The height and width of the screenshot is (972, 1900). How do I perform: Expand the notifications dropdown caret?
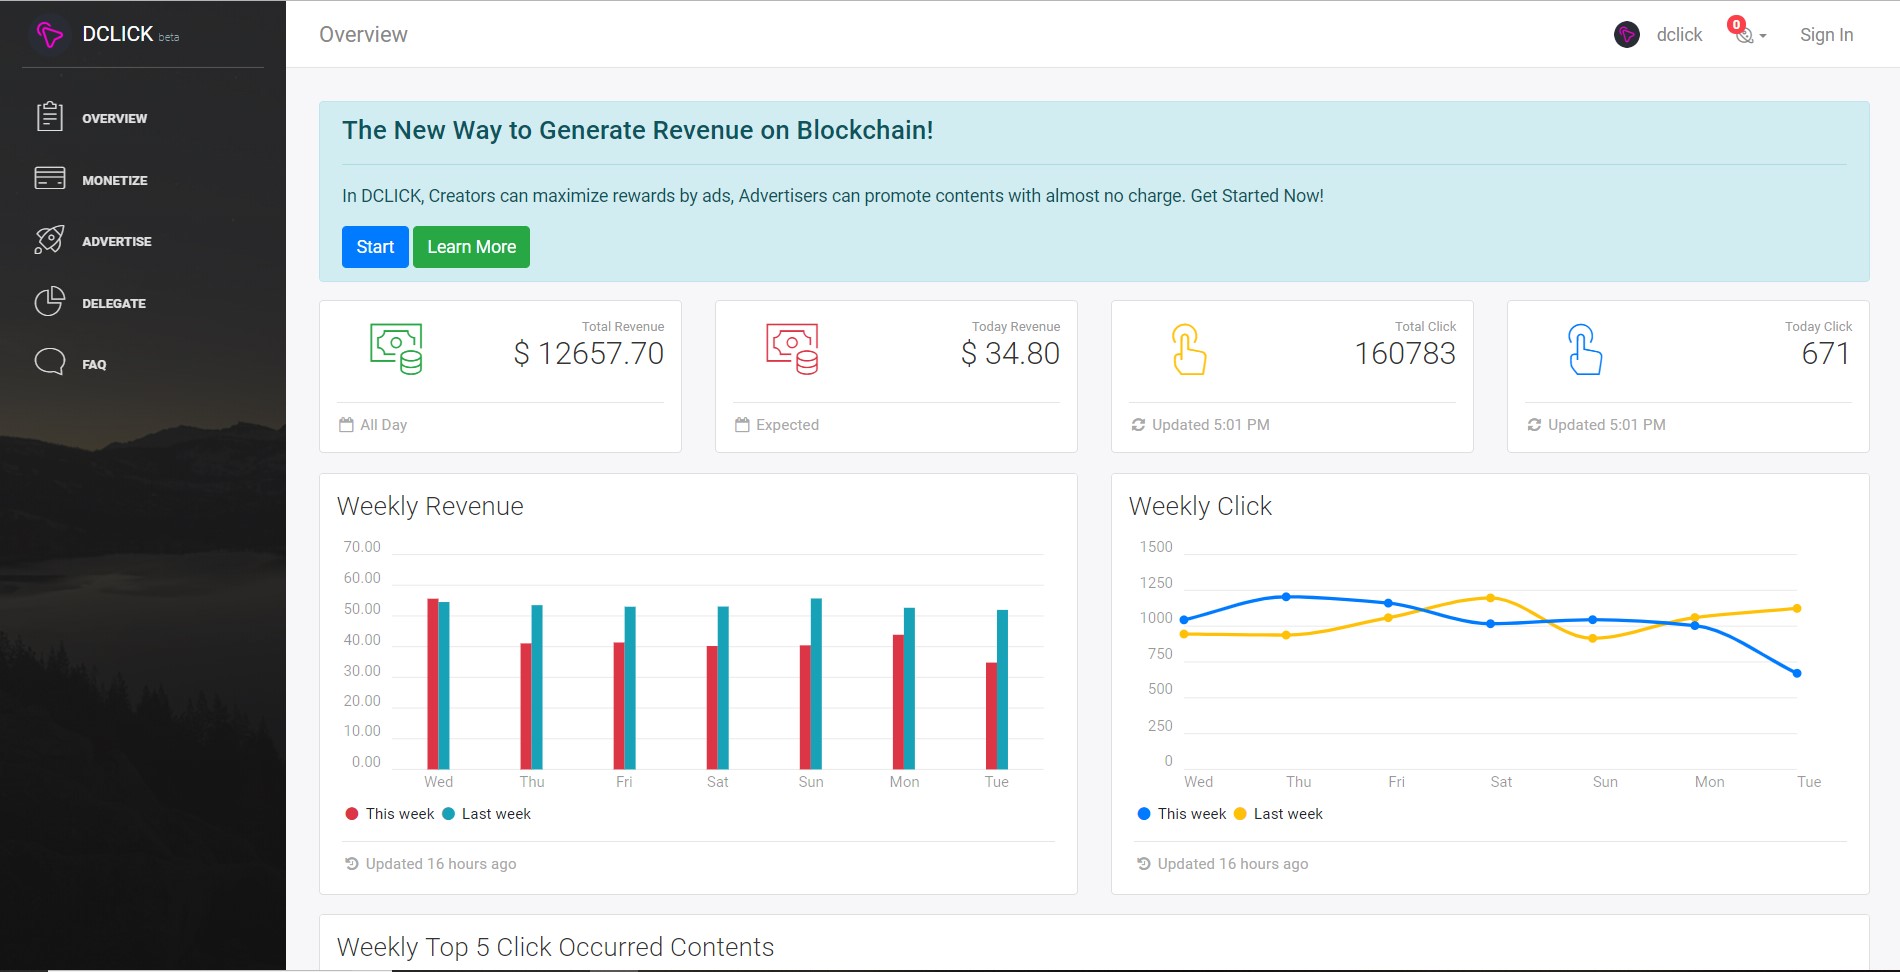click(1763, 36)
